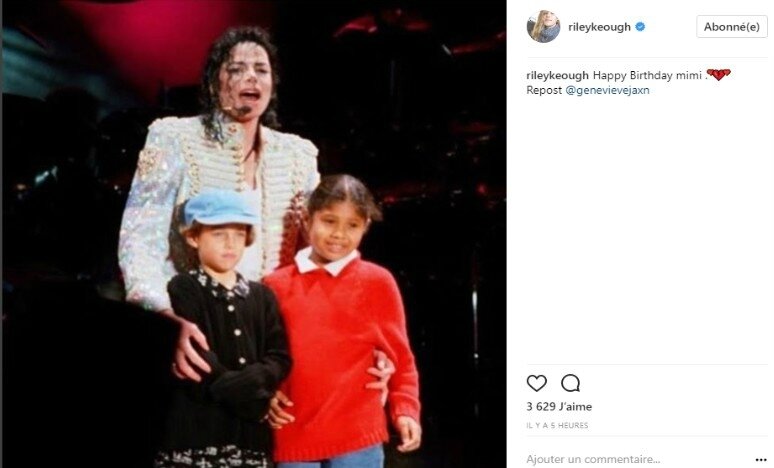The height and width of the screenshot is (468, 774).
Task: Open the 'Il y a 5 heures' timestamp
Action: 557,425
